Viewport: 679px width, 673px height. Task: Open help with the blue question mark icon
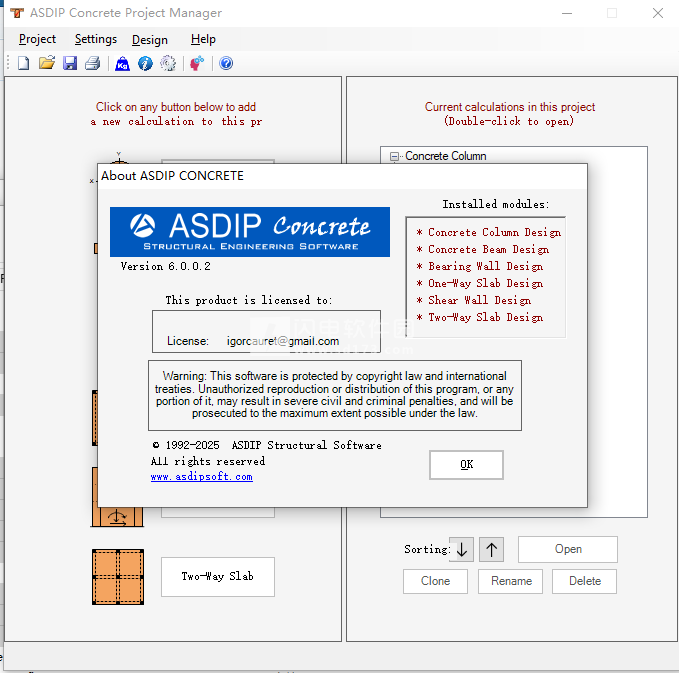(x=226, y=64)
